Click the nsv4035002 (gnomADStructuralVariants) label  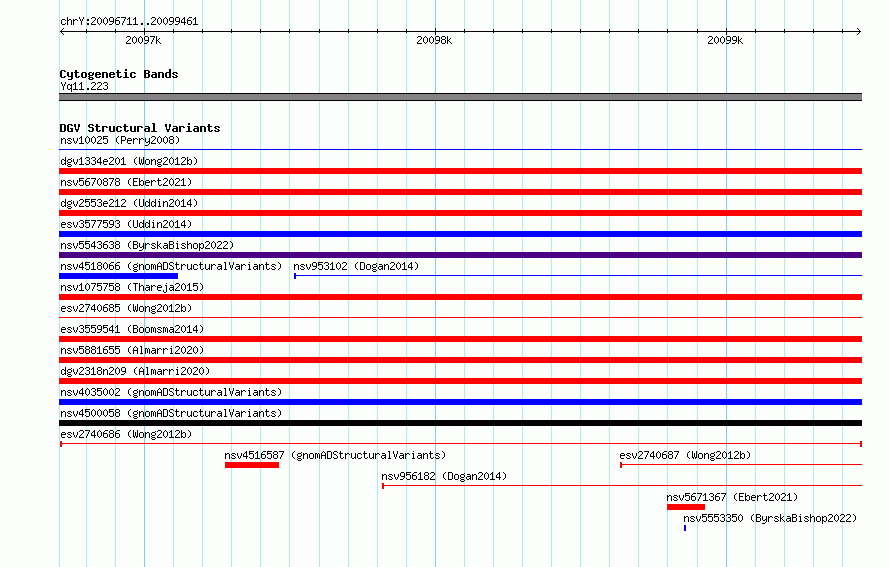pos(171,392)
